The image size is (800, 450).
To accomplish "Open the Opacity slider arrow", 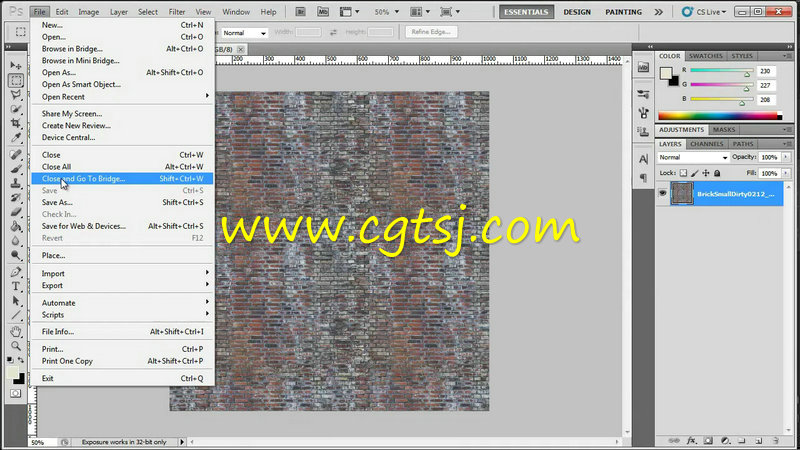I will coord(786,157).
